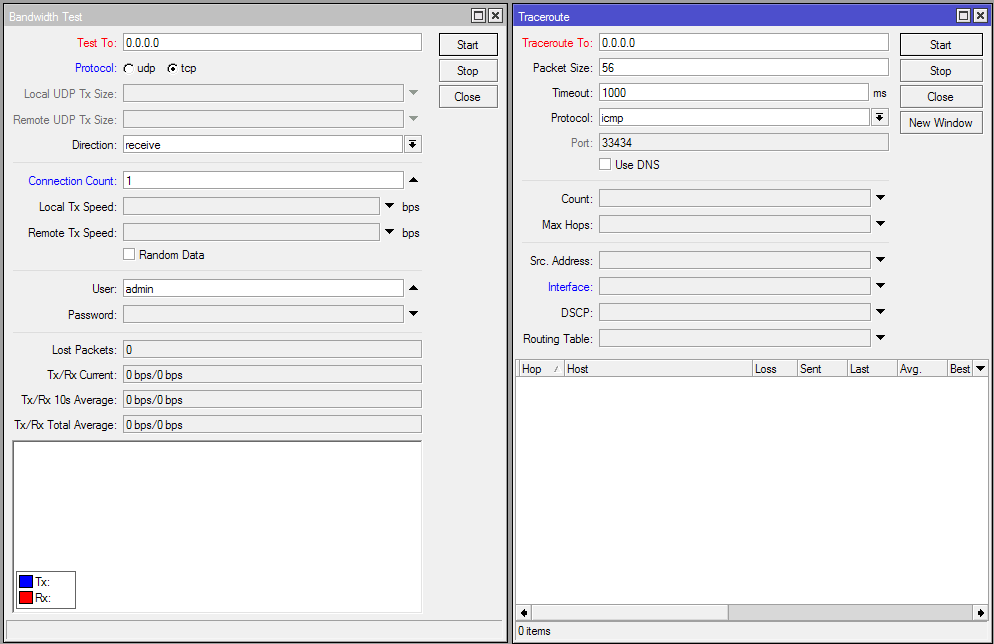Viewport: 994px width, 644px height.
Task: Click the traceroute table right scroll arrow
Action: point(981,612)
